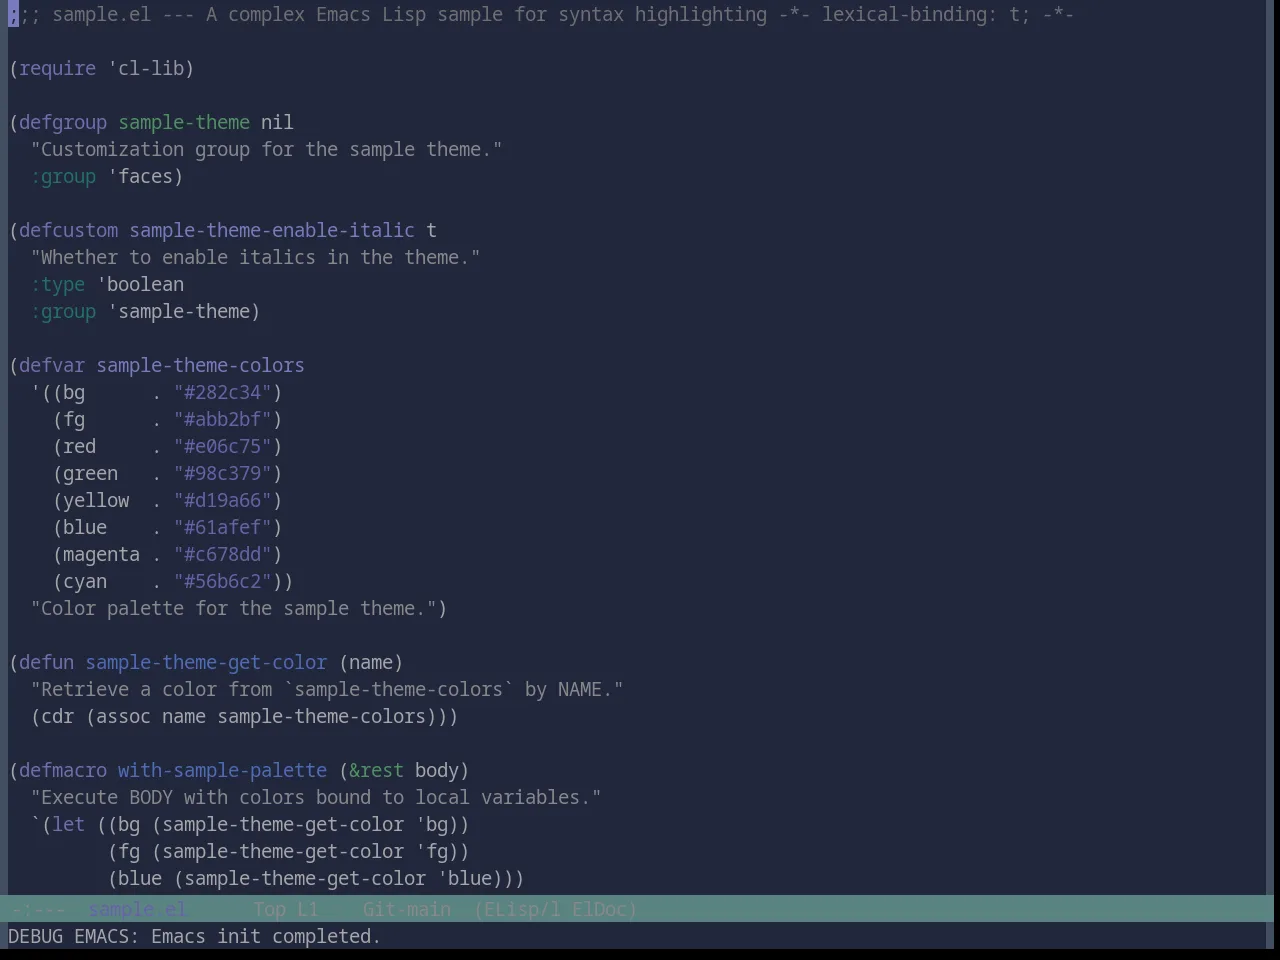Click the "#e06c75" color string

pyautogui.click(x=223, y=446)
